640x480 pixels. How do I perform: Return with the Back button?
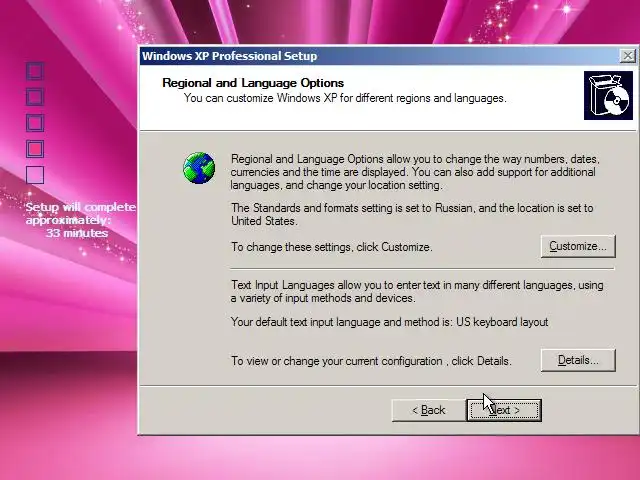tap(429, 410)
